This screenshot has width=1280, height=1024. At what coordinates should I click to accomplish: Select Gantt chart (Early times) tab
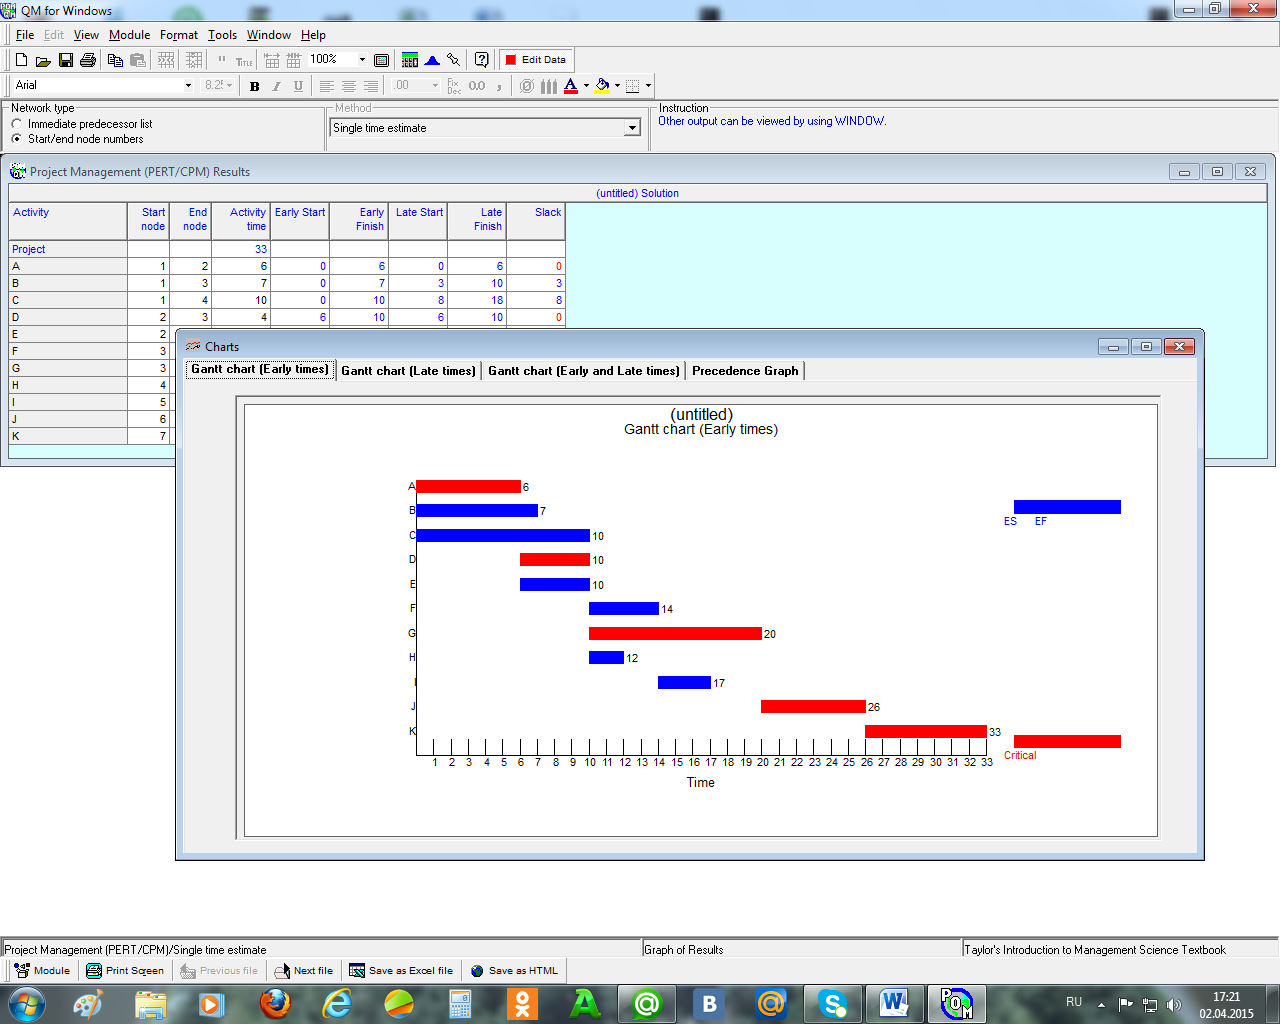(260, 369)
